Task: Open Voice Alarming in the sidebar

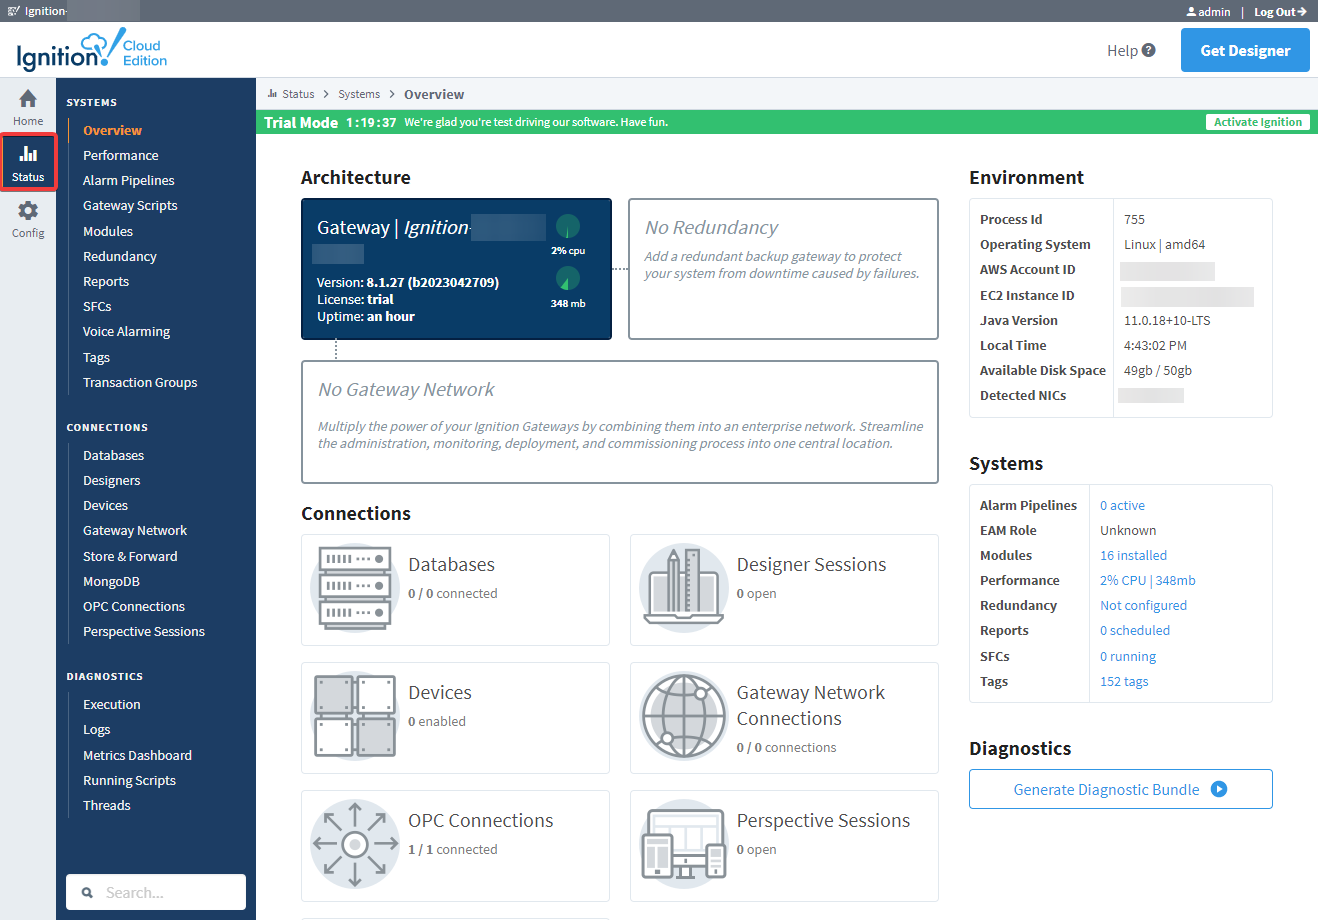Action: (126, 331)
